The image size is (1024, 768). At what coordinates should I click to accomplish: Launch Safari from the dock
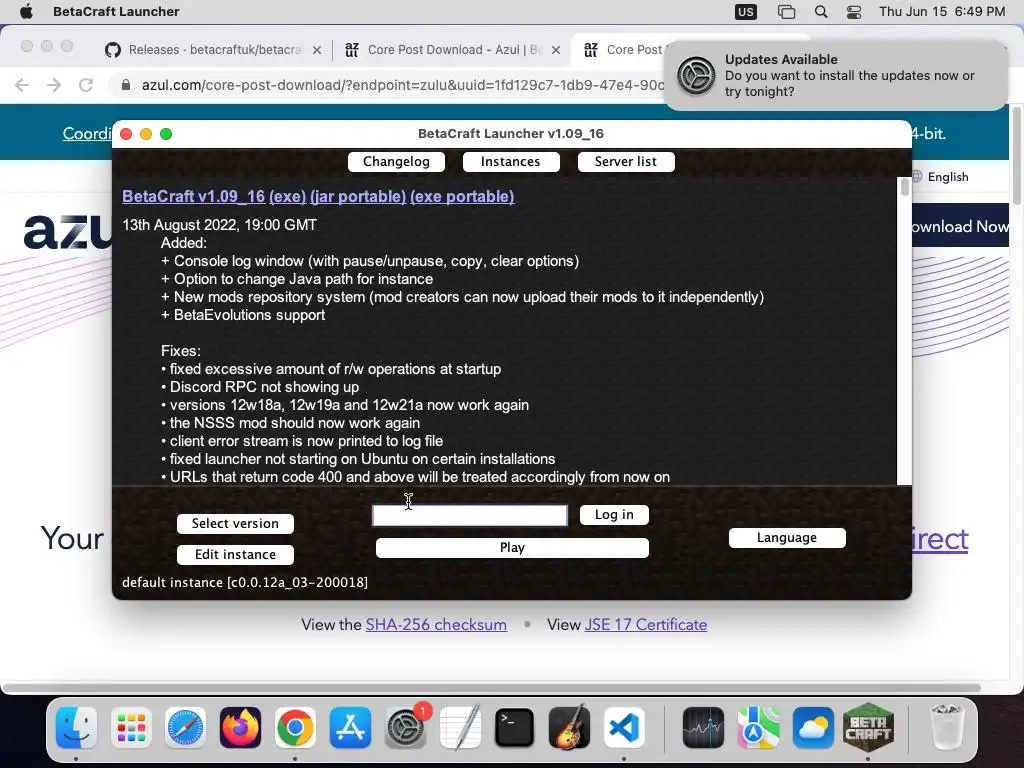point(185,728)
